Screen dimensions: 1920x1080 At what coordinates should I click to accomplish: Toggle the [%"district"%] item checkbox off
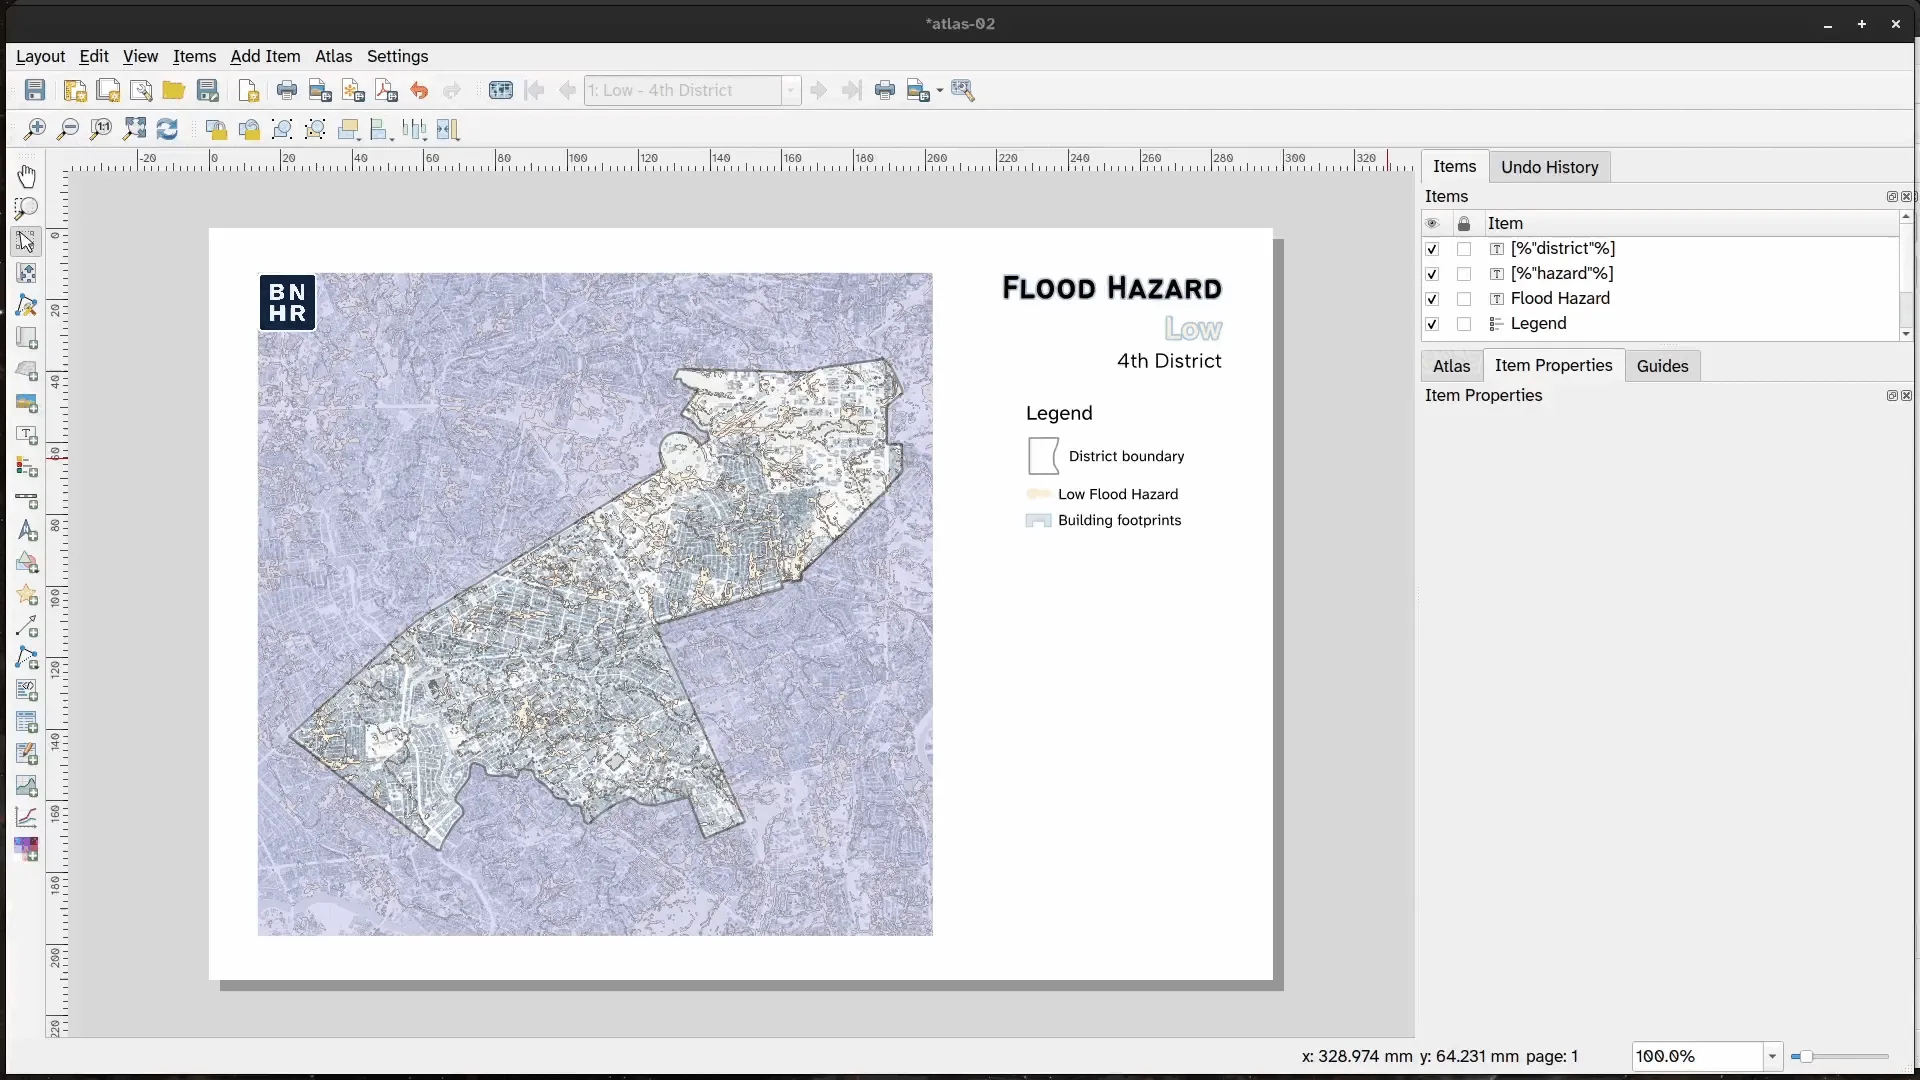tap(1432, 248)
